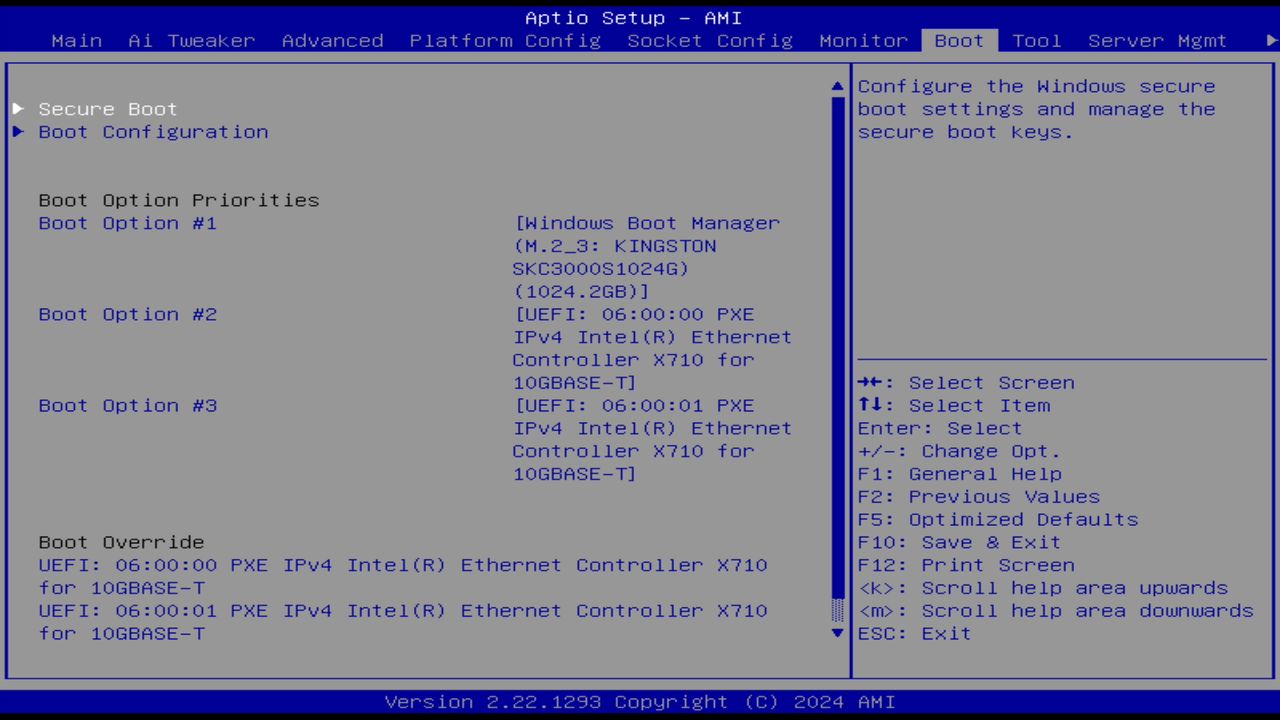Select Boot Option #2 label

pos(127,314)
